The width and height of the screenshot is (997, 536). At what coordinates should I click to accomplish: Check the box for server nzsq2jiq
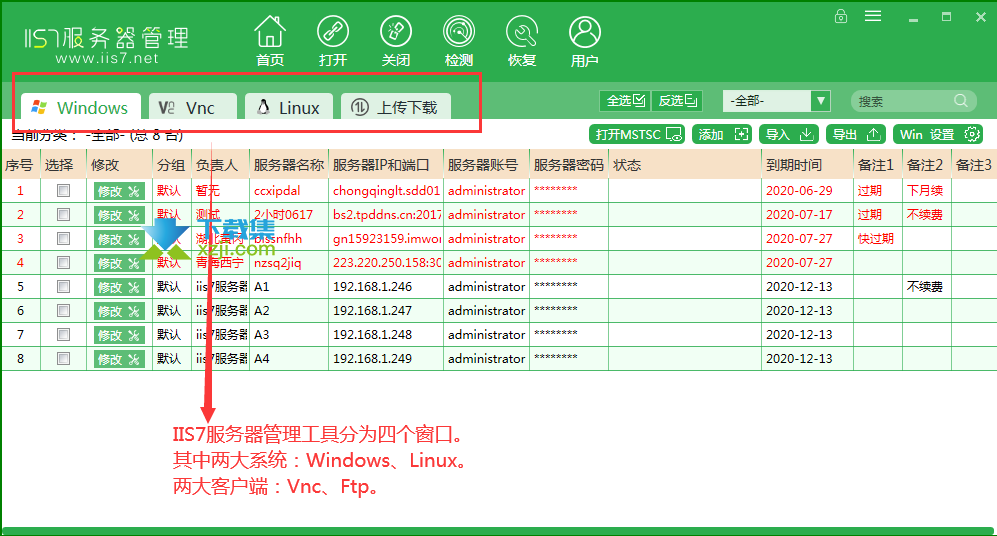[x=63, y=263]
